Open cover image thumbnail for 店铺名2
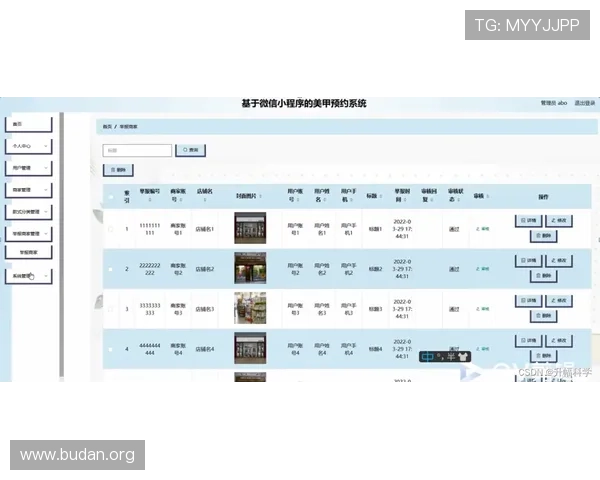This screenshot has width=600, height=480. pyautogui.click(x=250, y=268)
